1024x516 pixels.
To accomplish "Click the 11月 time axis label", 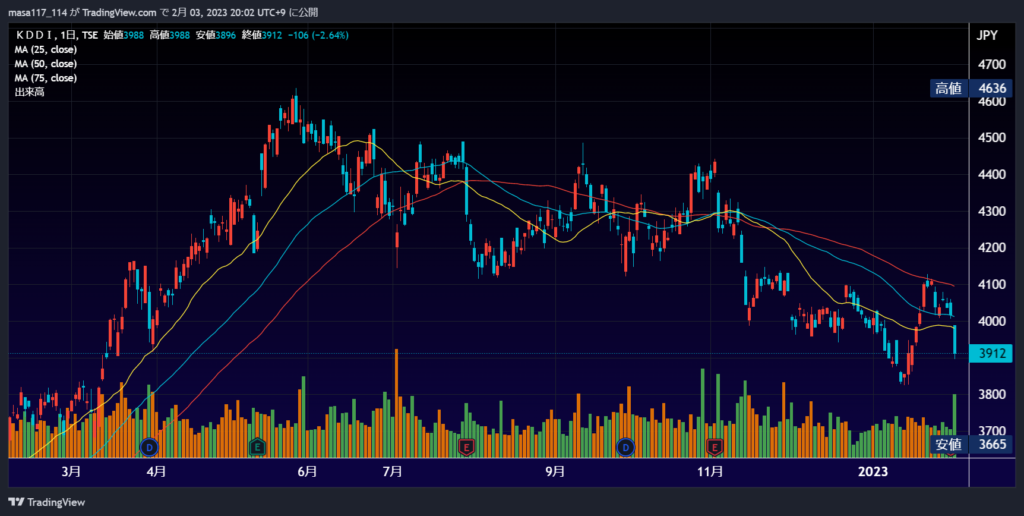I will (x=710, y=472).
